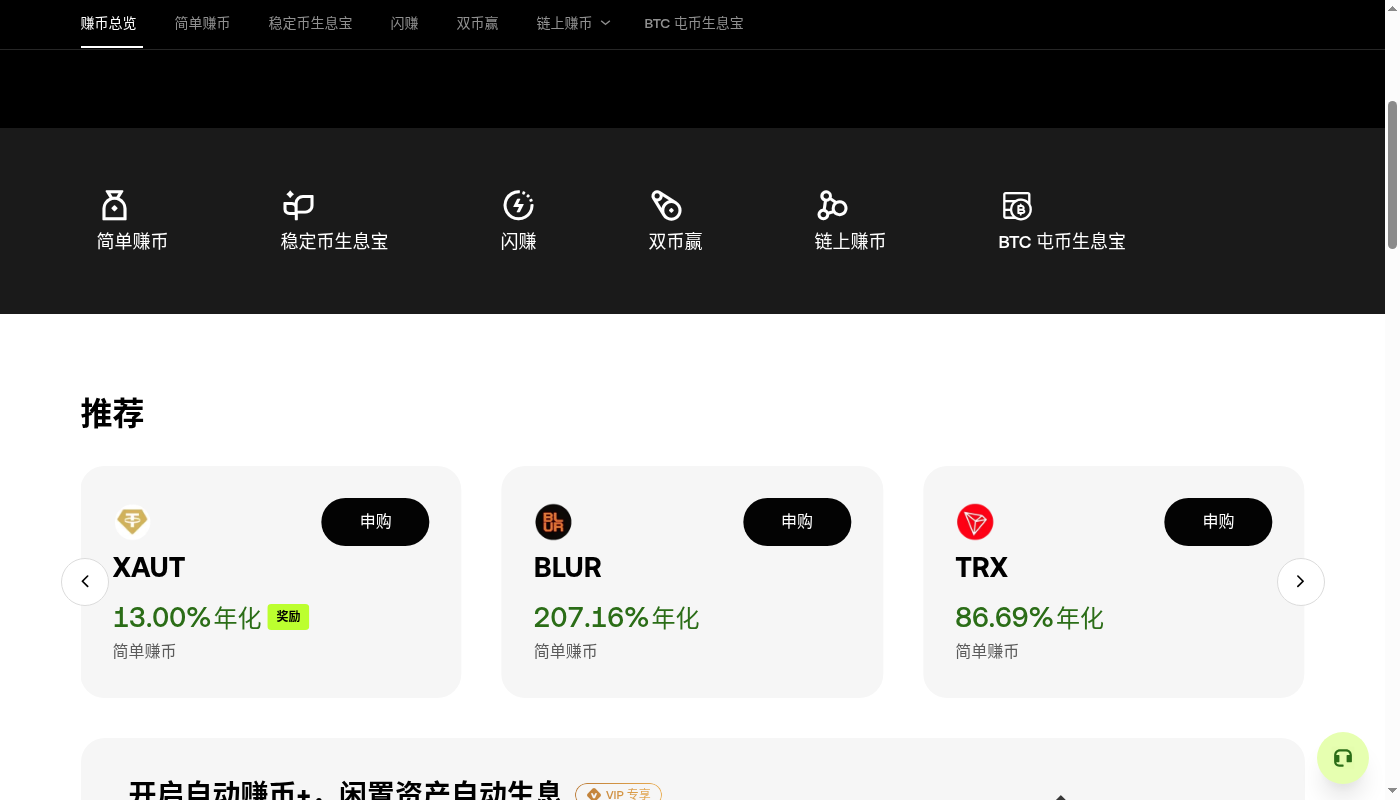The image size is (1400, 800).
Task: Open BTC 屯币生息宝 tab in top nav
Action: pyautogui.click(x=693, y=23)
